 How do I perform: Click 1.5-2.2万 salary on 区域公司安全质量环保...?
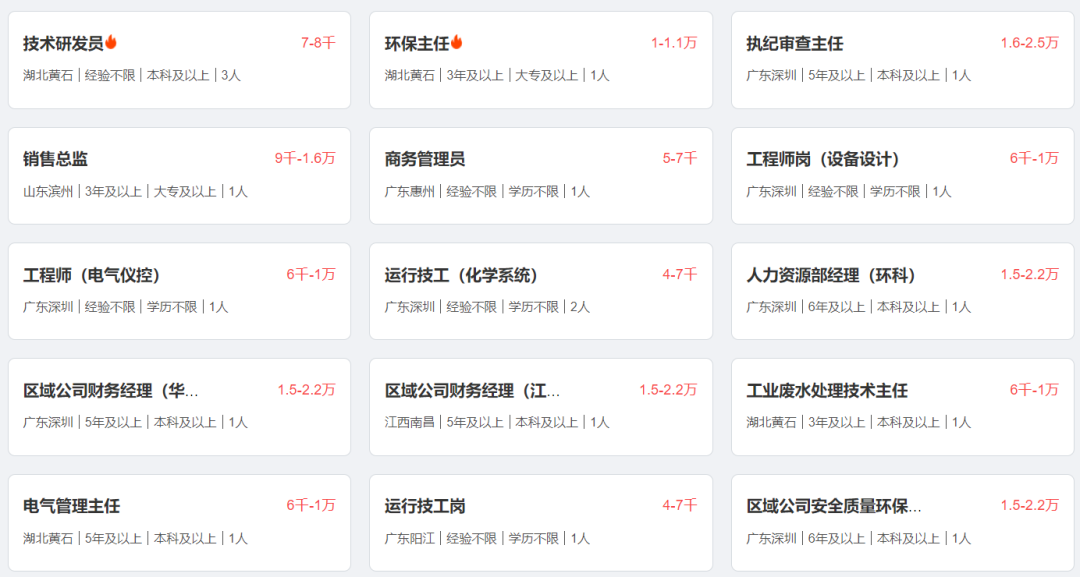click(1030, 505)
